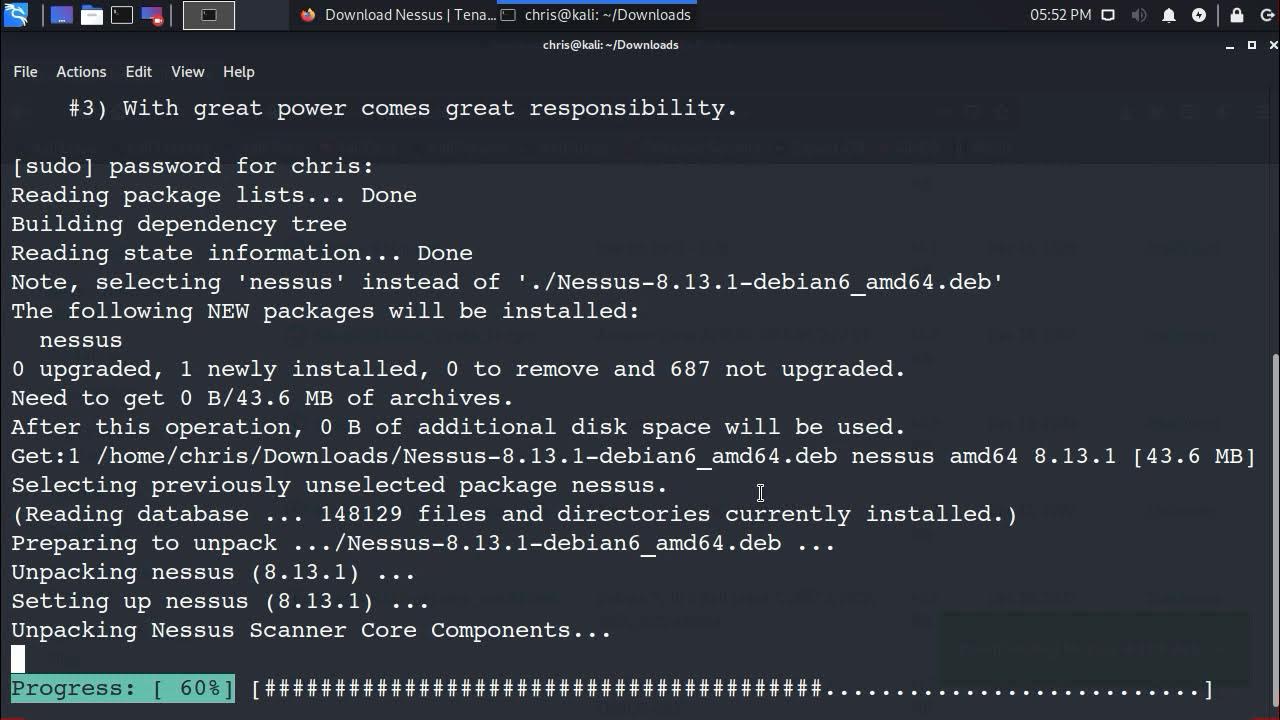
Task: Open the power manager lightning icon
Action: [x=1198, y=15]
